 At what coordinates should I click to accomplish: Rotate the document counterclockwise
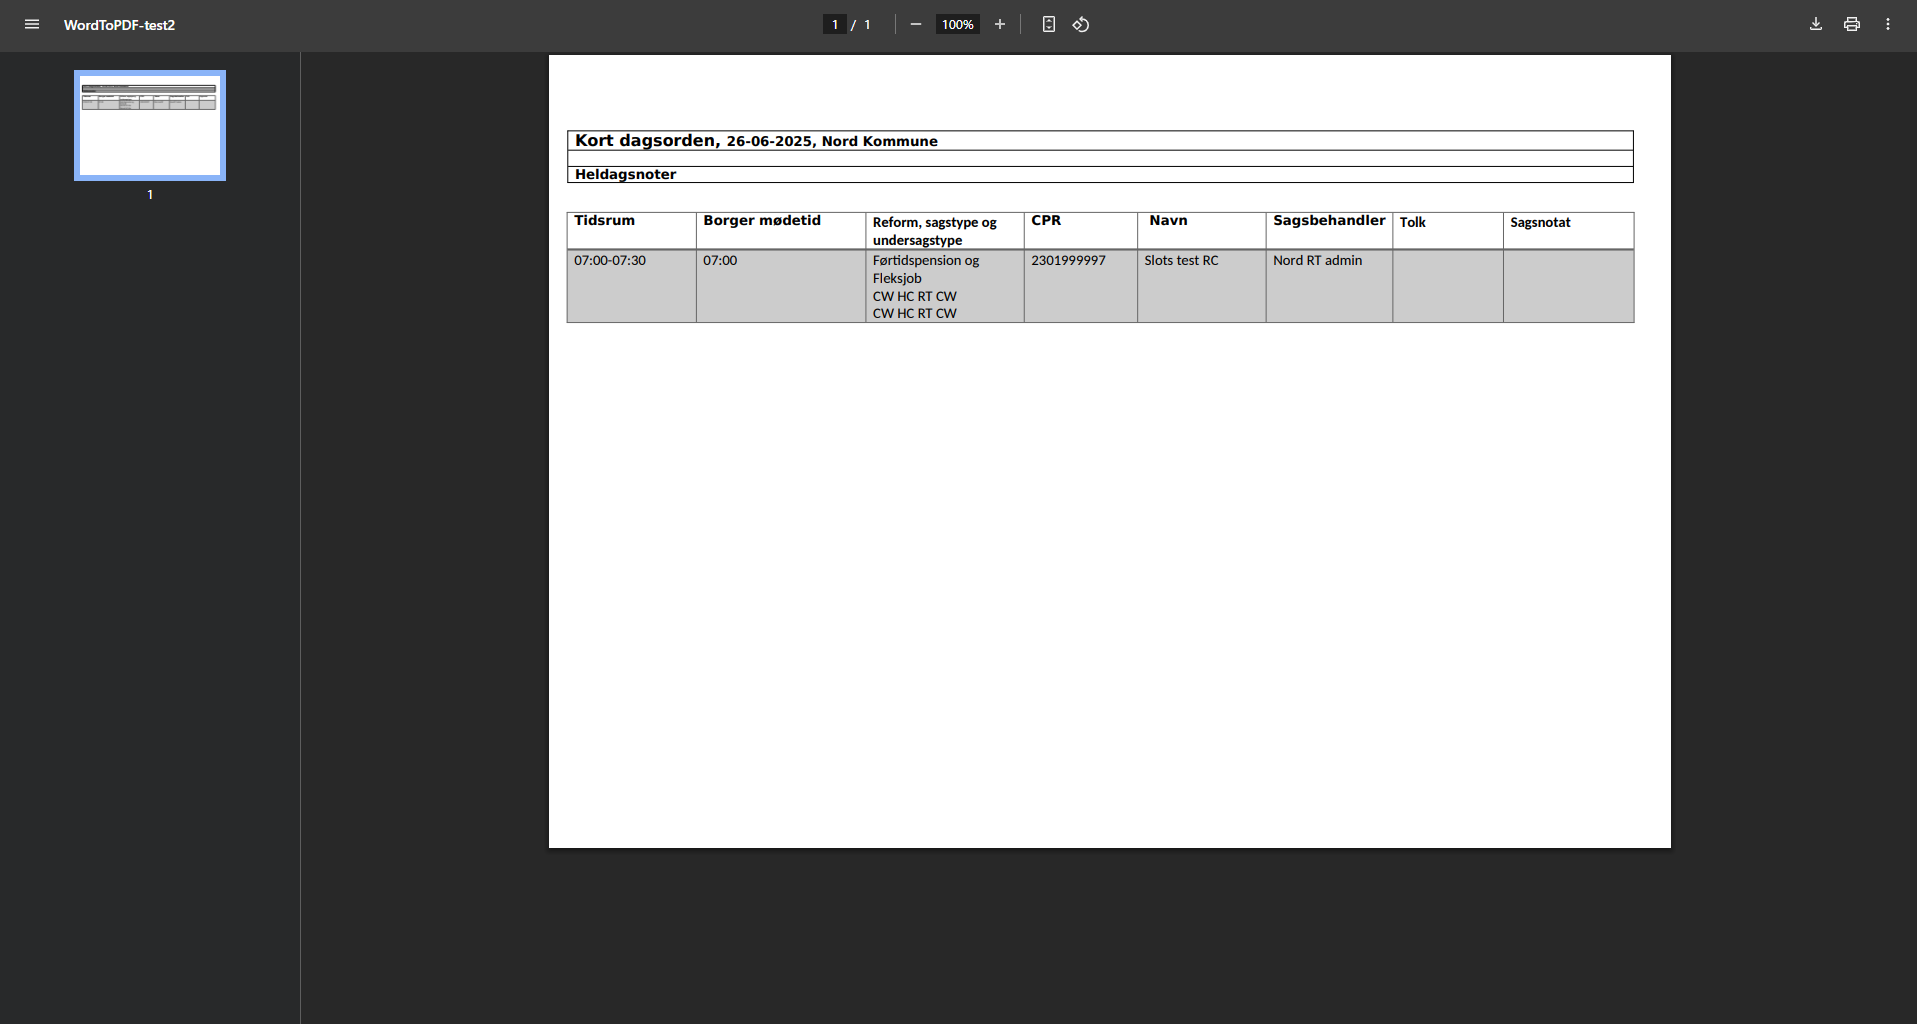1081,25
